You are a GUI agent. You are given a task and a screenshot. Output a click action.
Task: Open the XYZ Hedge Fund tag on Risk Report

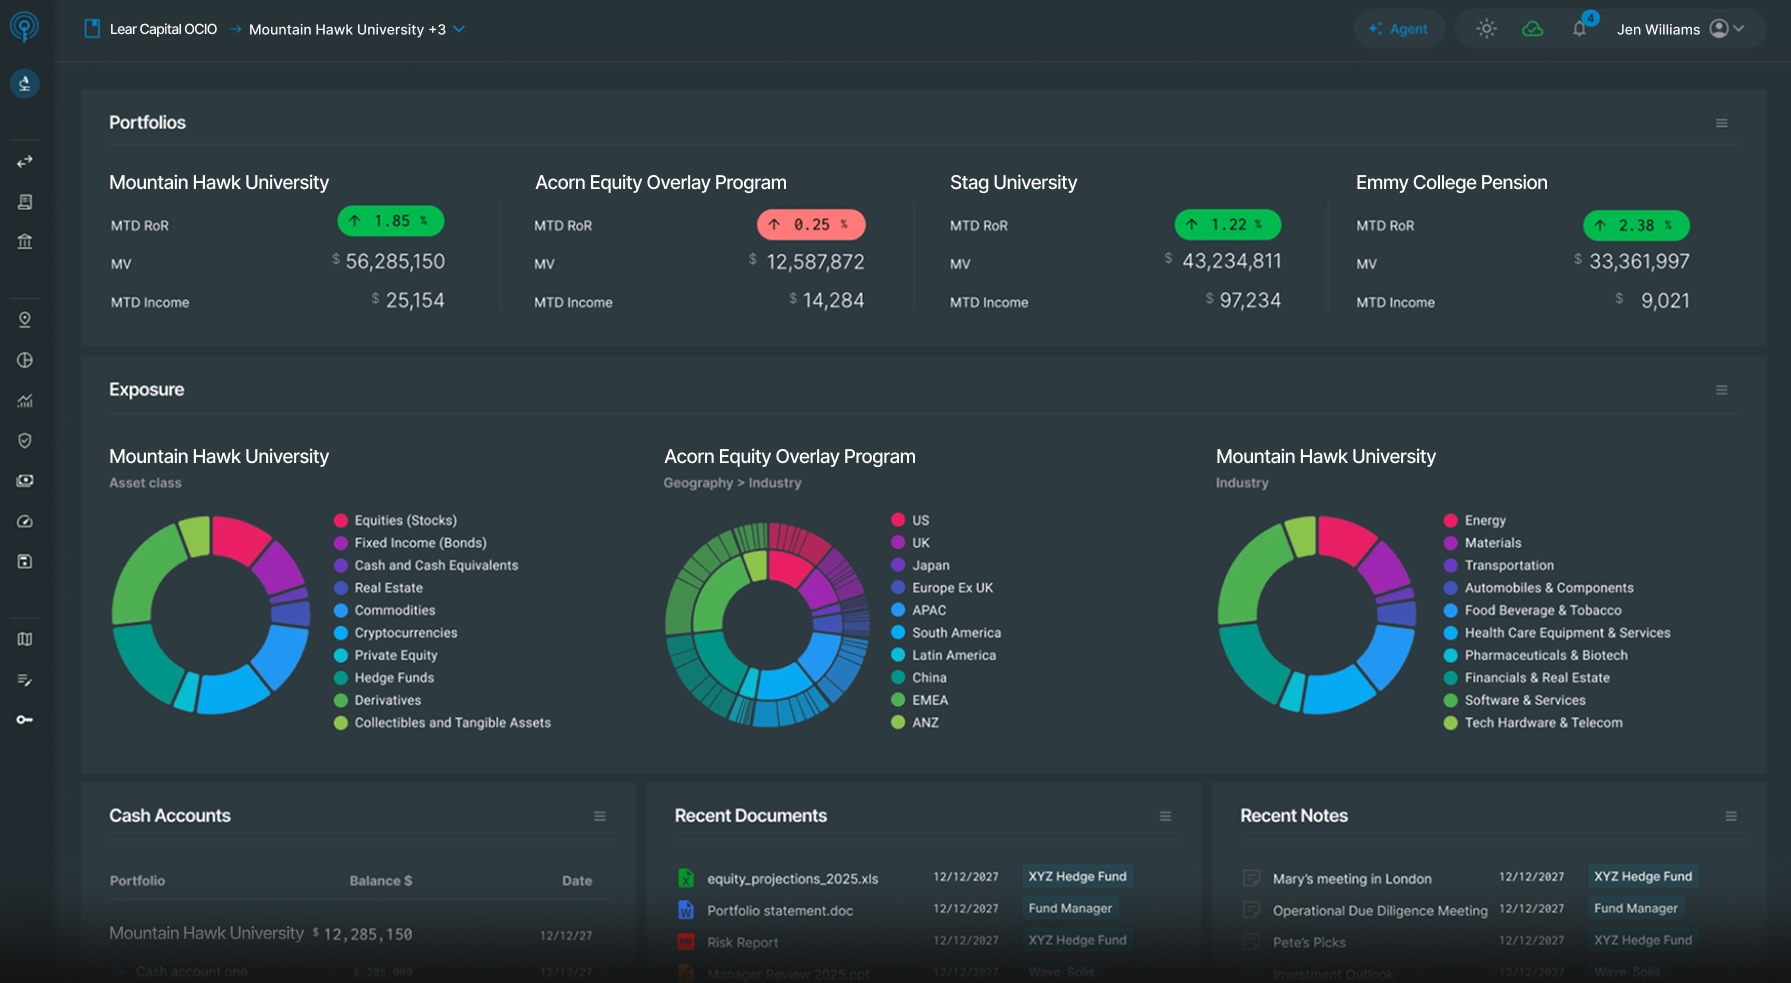coord(1077,940)
